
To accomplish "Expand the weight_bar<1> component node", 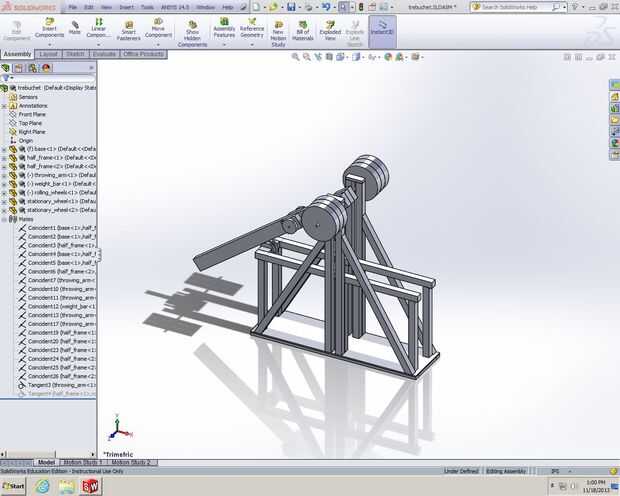I will point(4,184).
